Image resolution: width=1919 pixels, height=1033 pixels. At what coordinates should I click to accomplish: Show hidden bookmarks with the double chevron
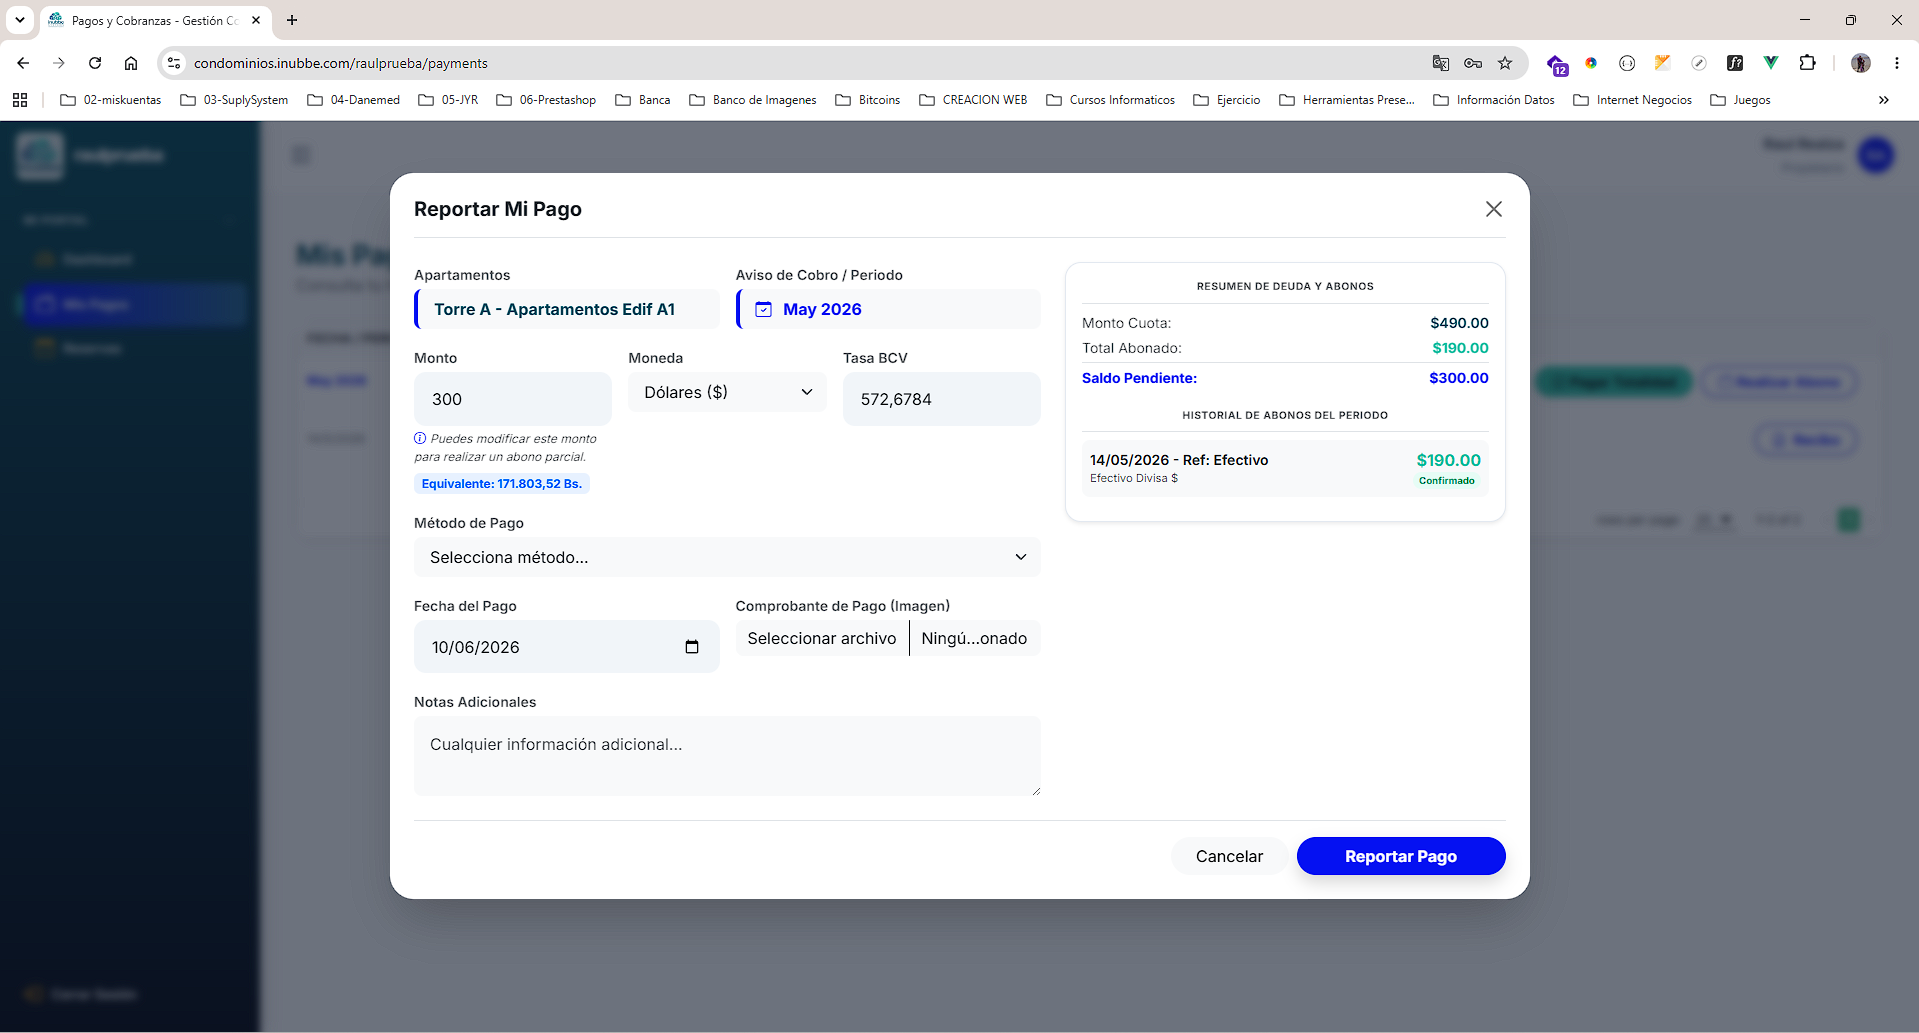click(x=1884, y=100)
